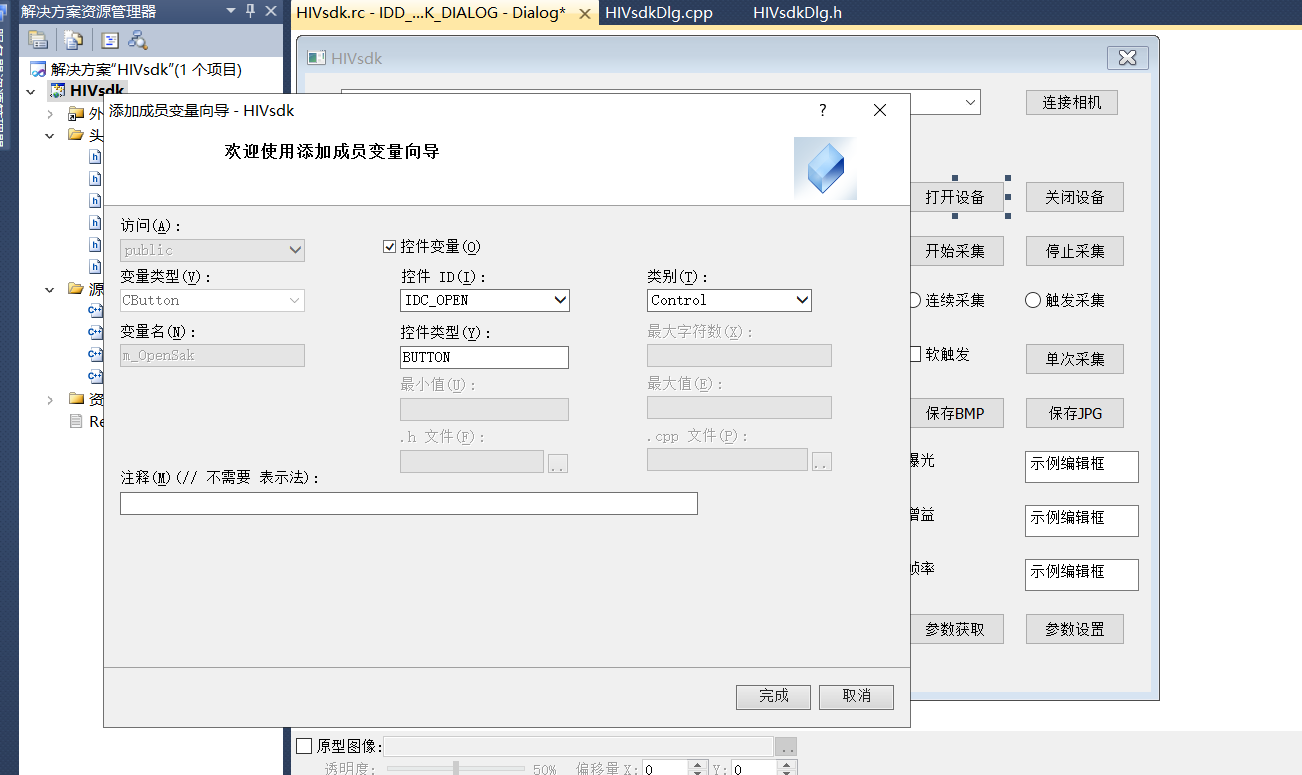Switch to the HIVsdkDlg.cpp tab
Image resolution: width=1302 pixels, height=775 pixels.
point(658,13)
